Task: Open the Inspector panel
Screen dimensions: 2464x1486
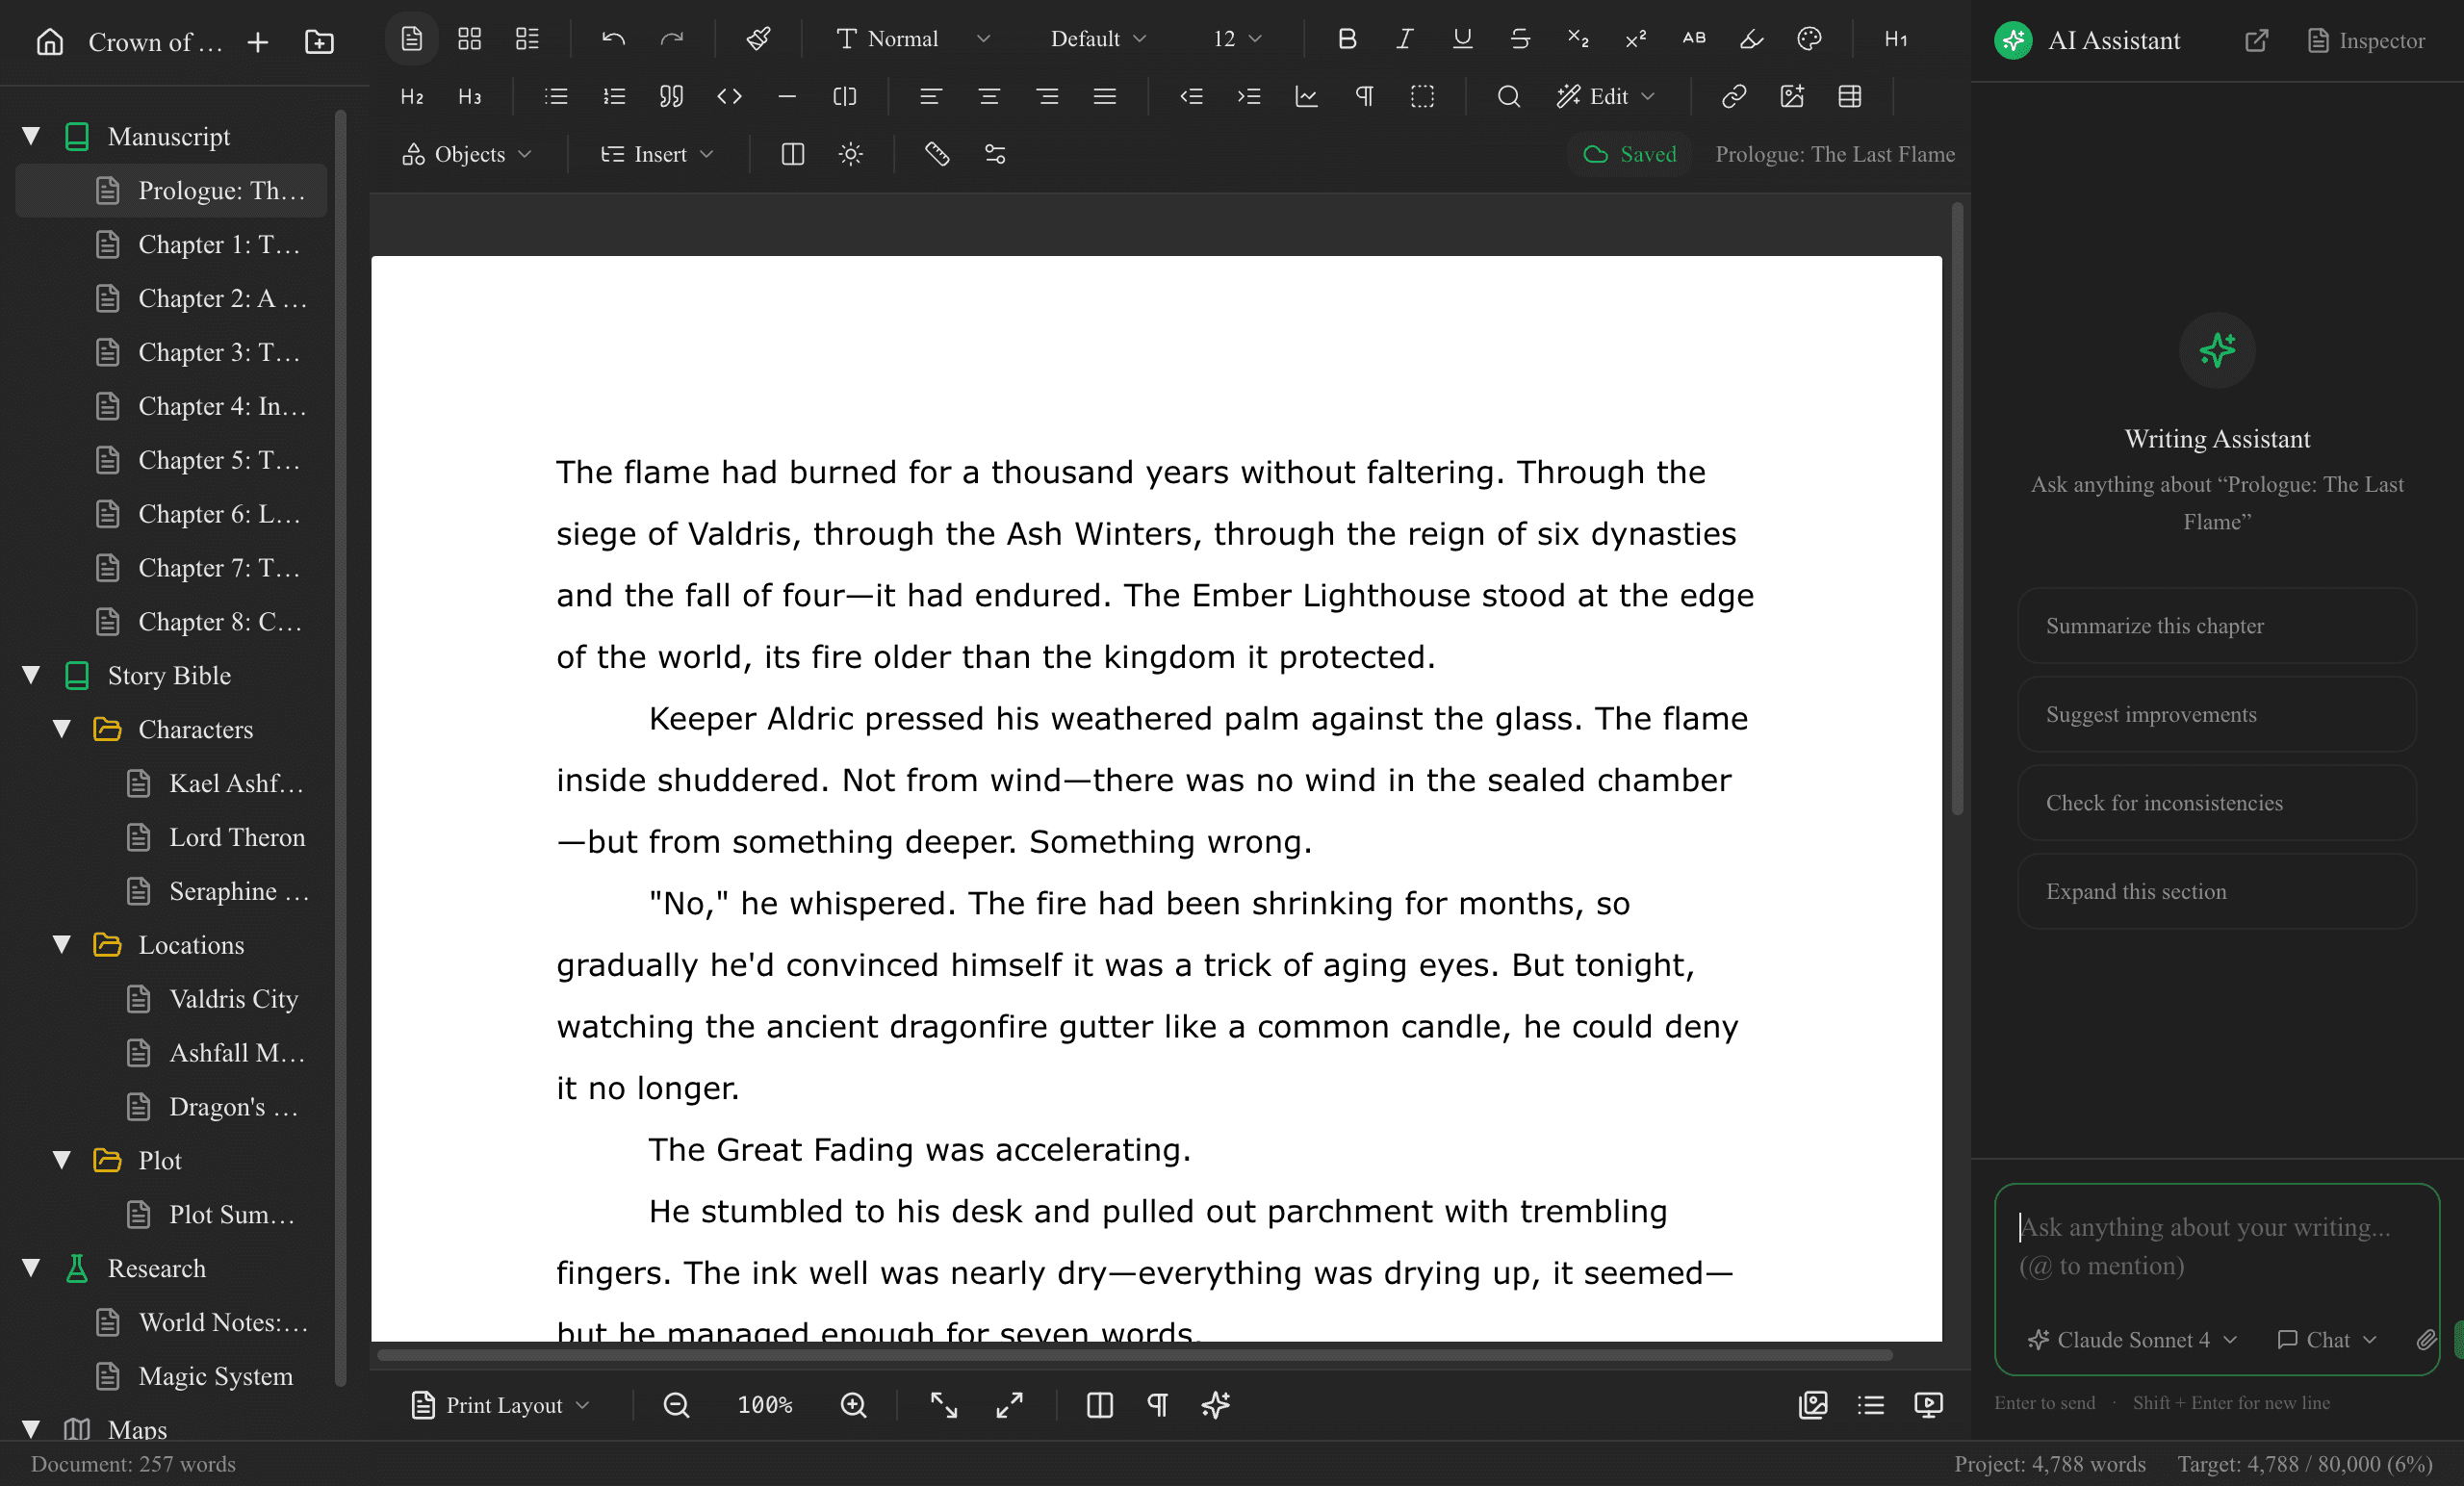Action: pos(2365,40)
